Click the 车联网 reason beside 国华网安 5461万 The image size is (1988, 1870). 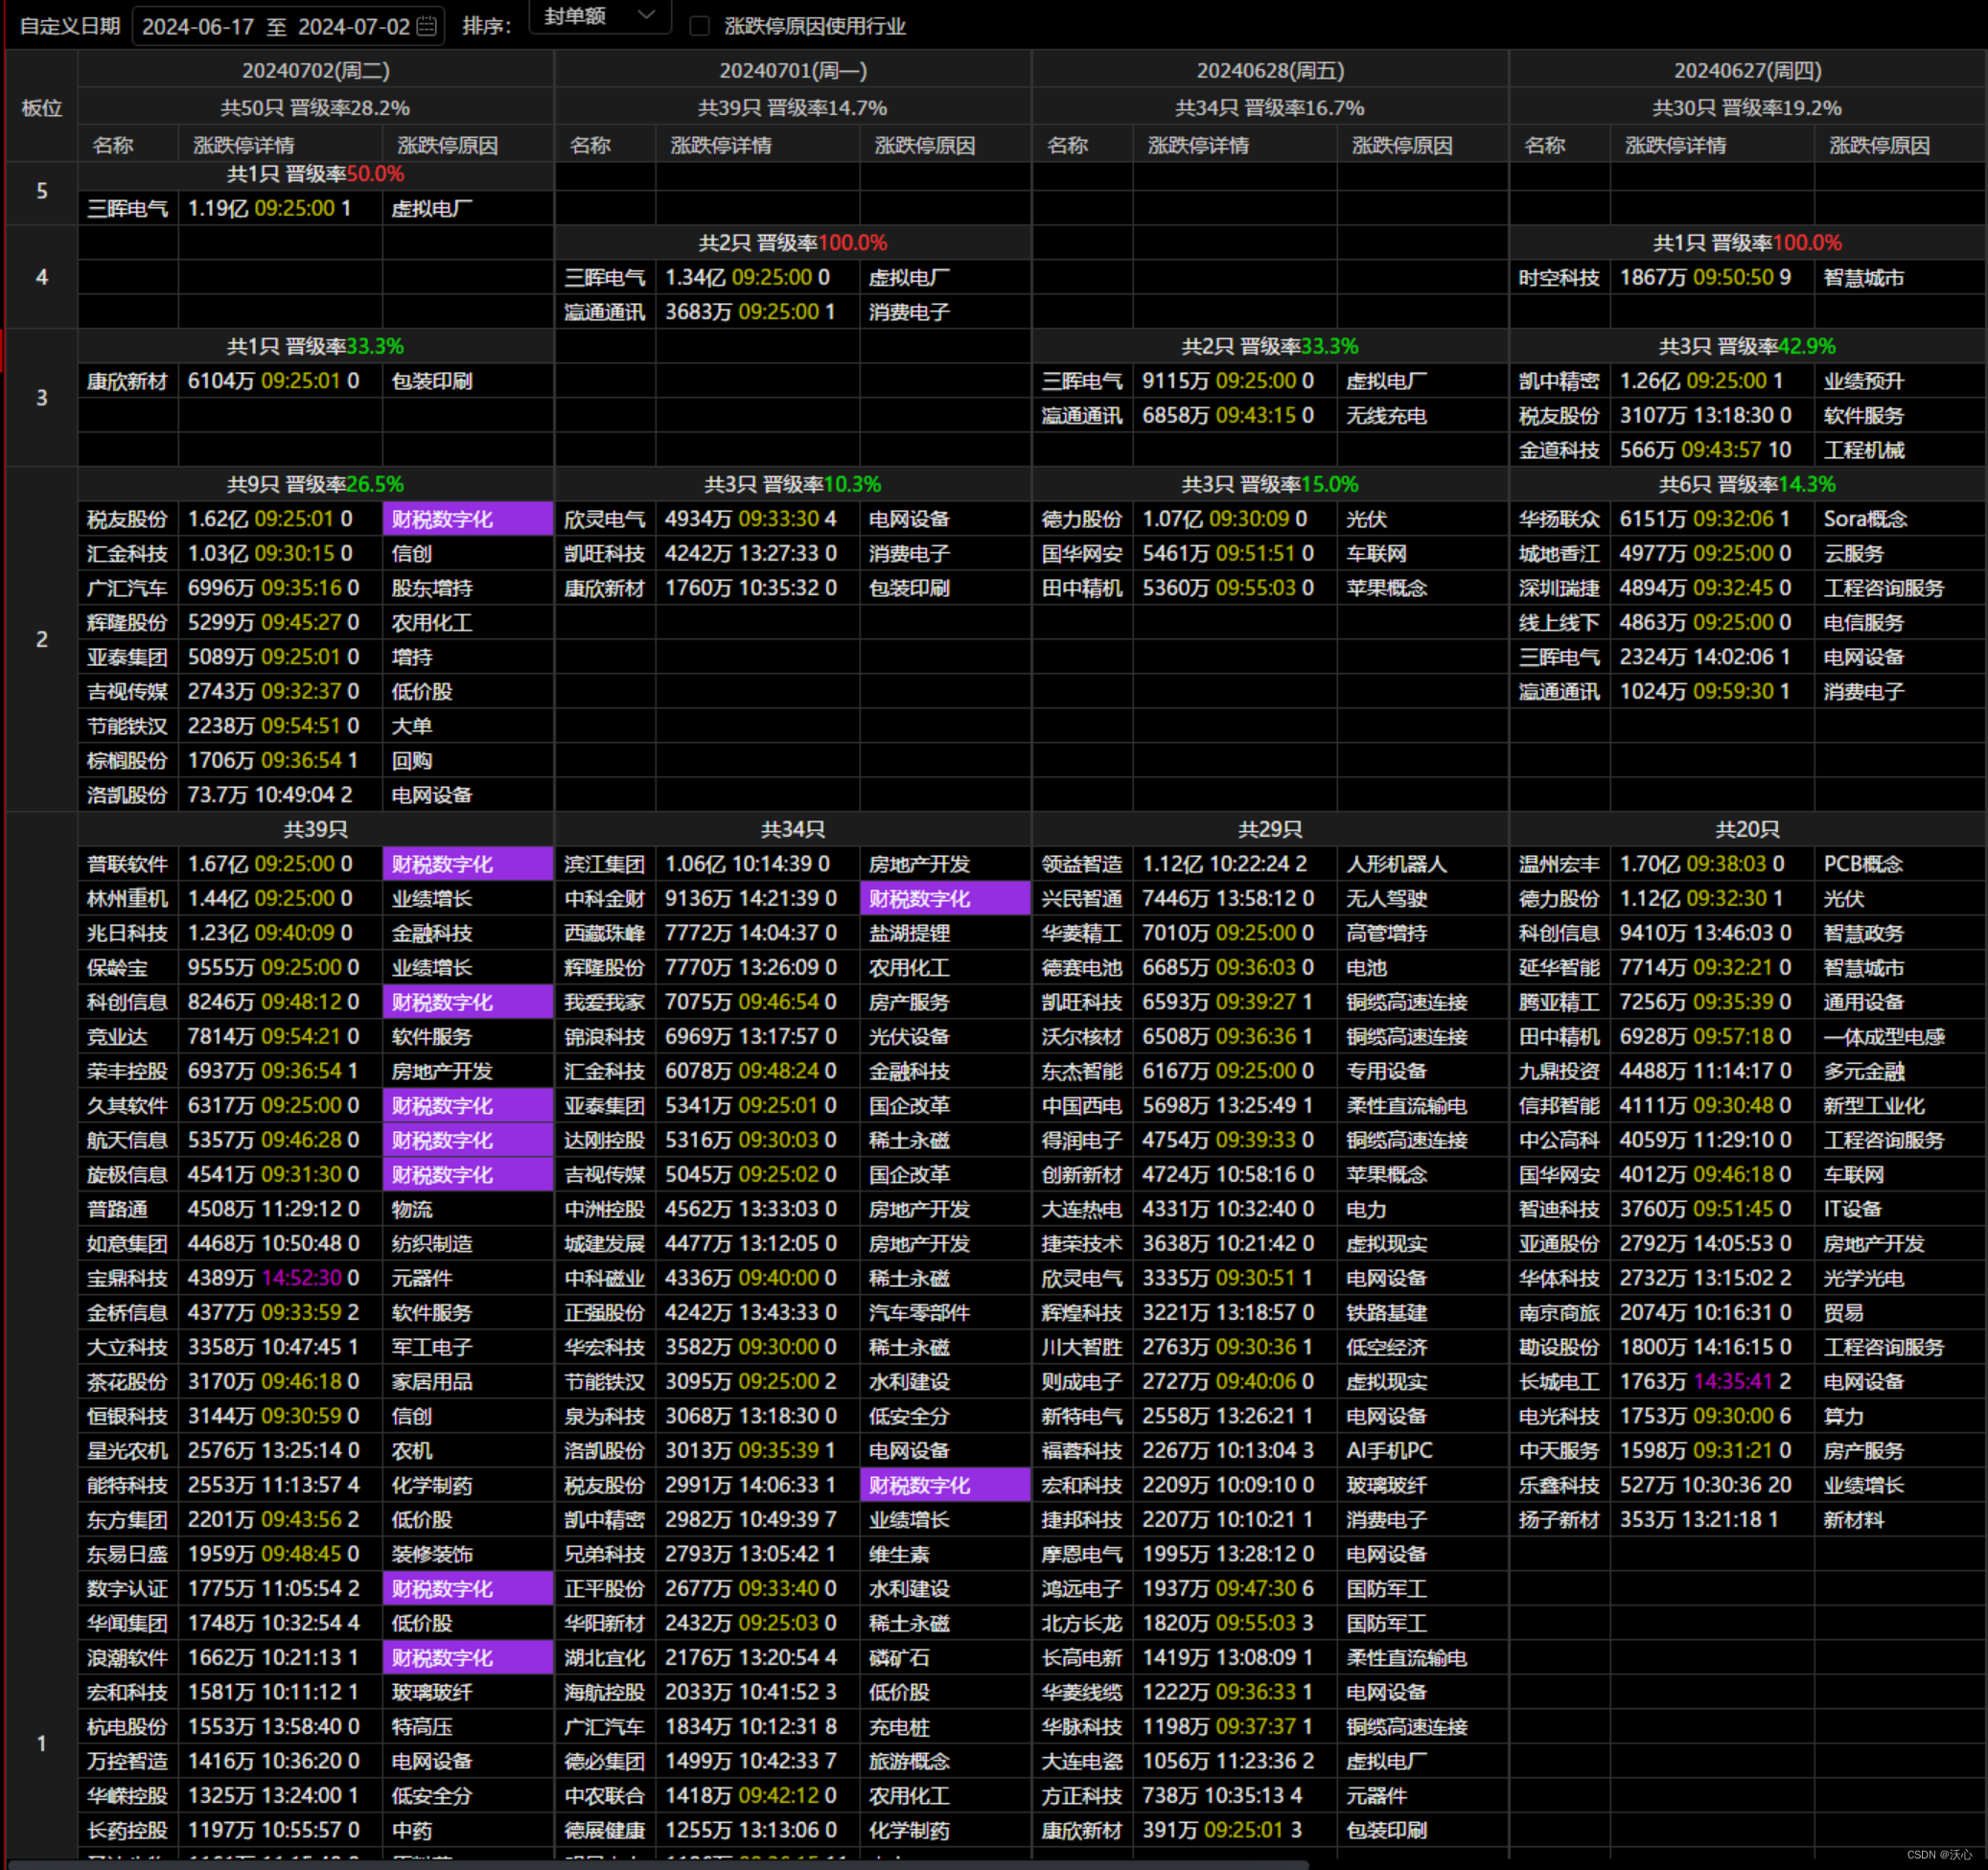1376,554
